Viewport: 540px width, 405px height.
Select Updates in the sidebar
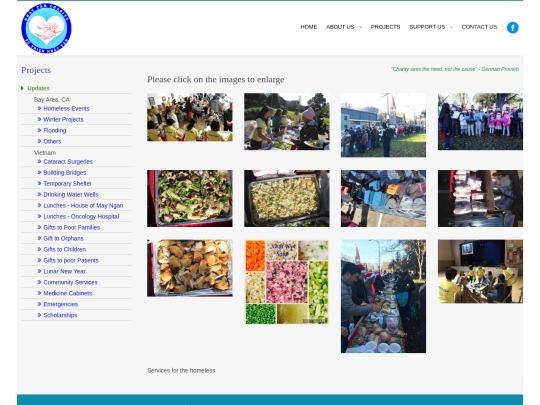click(x=38, y=88)
